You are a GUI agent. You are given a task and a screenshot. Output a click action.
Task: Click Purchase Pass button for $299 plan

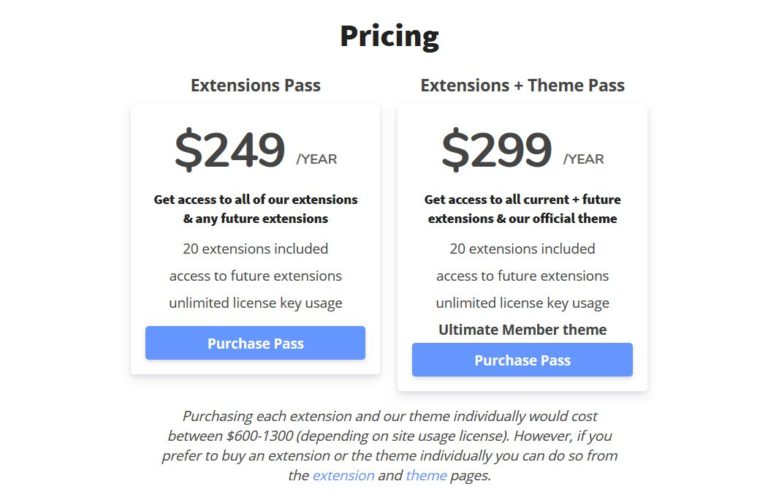(522, 360)
